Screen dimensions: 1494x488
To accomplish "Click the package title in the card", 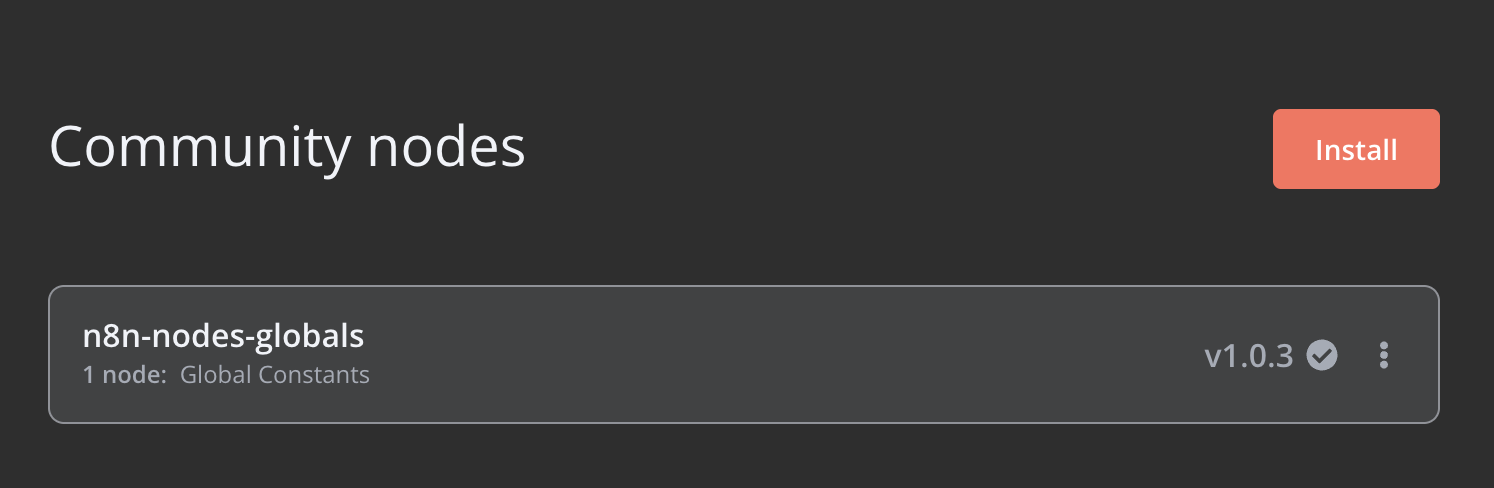I will (223, 337).
